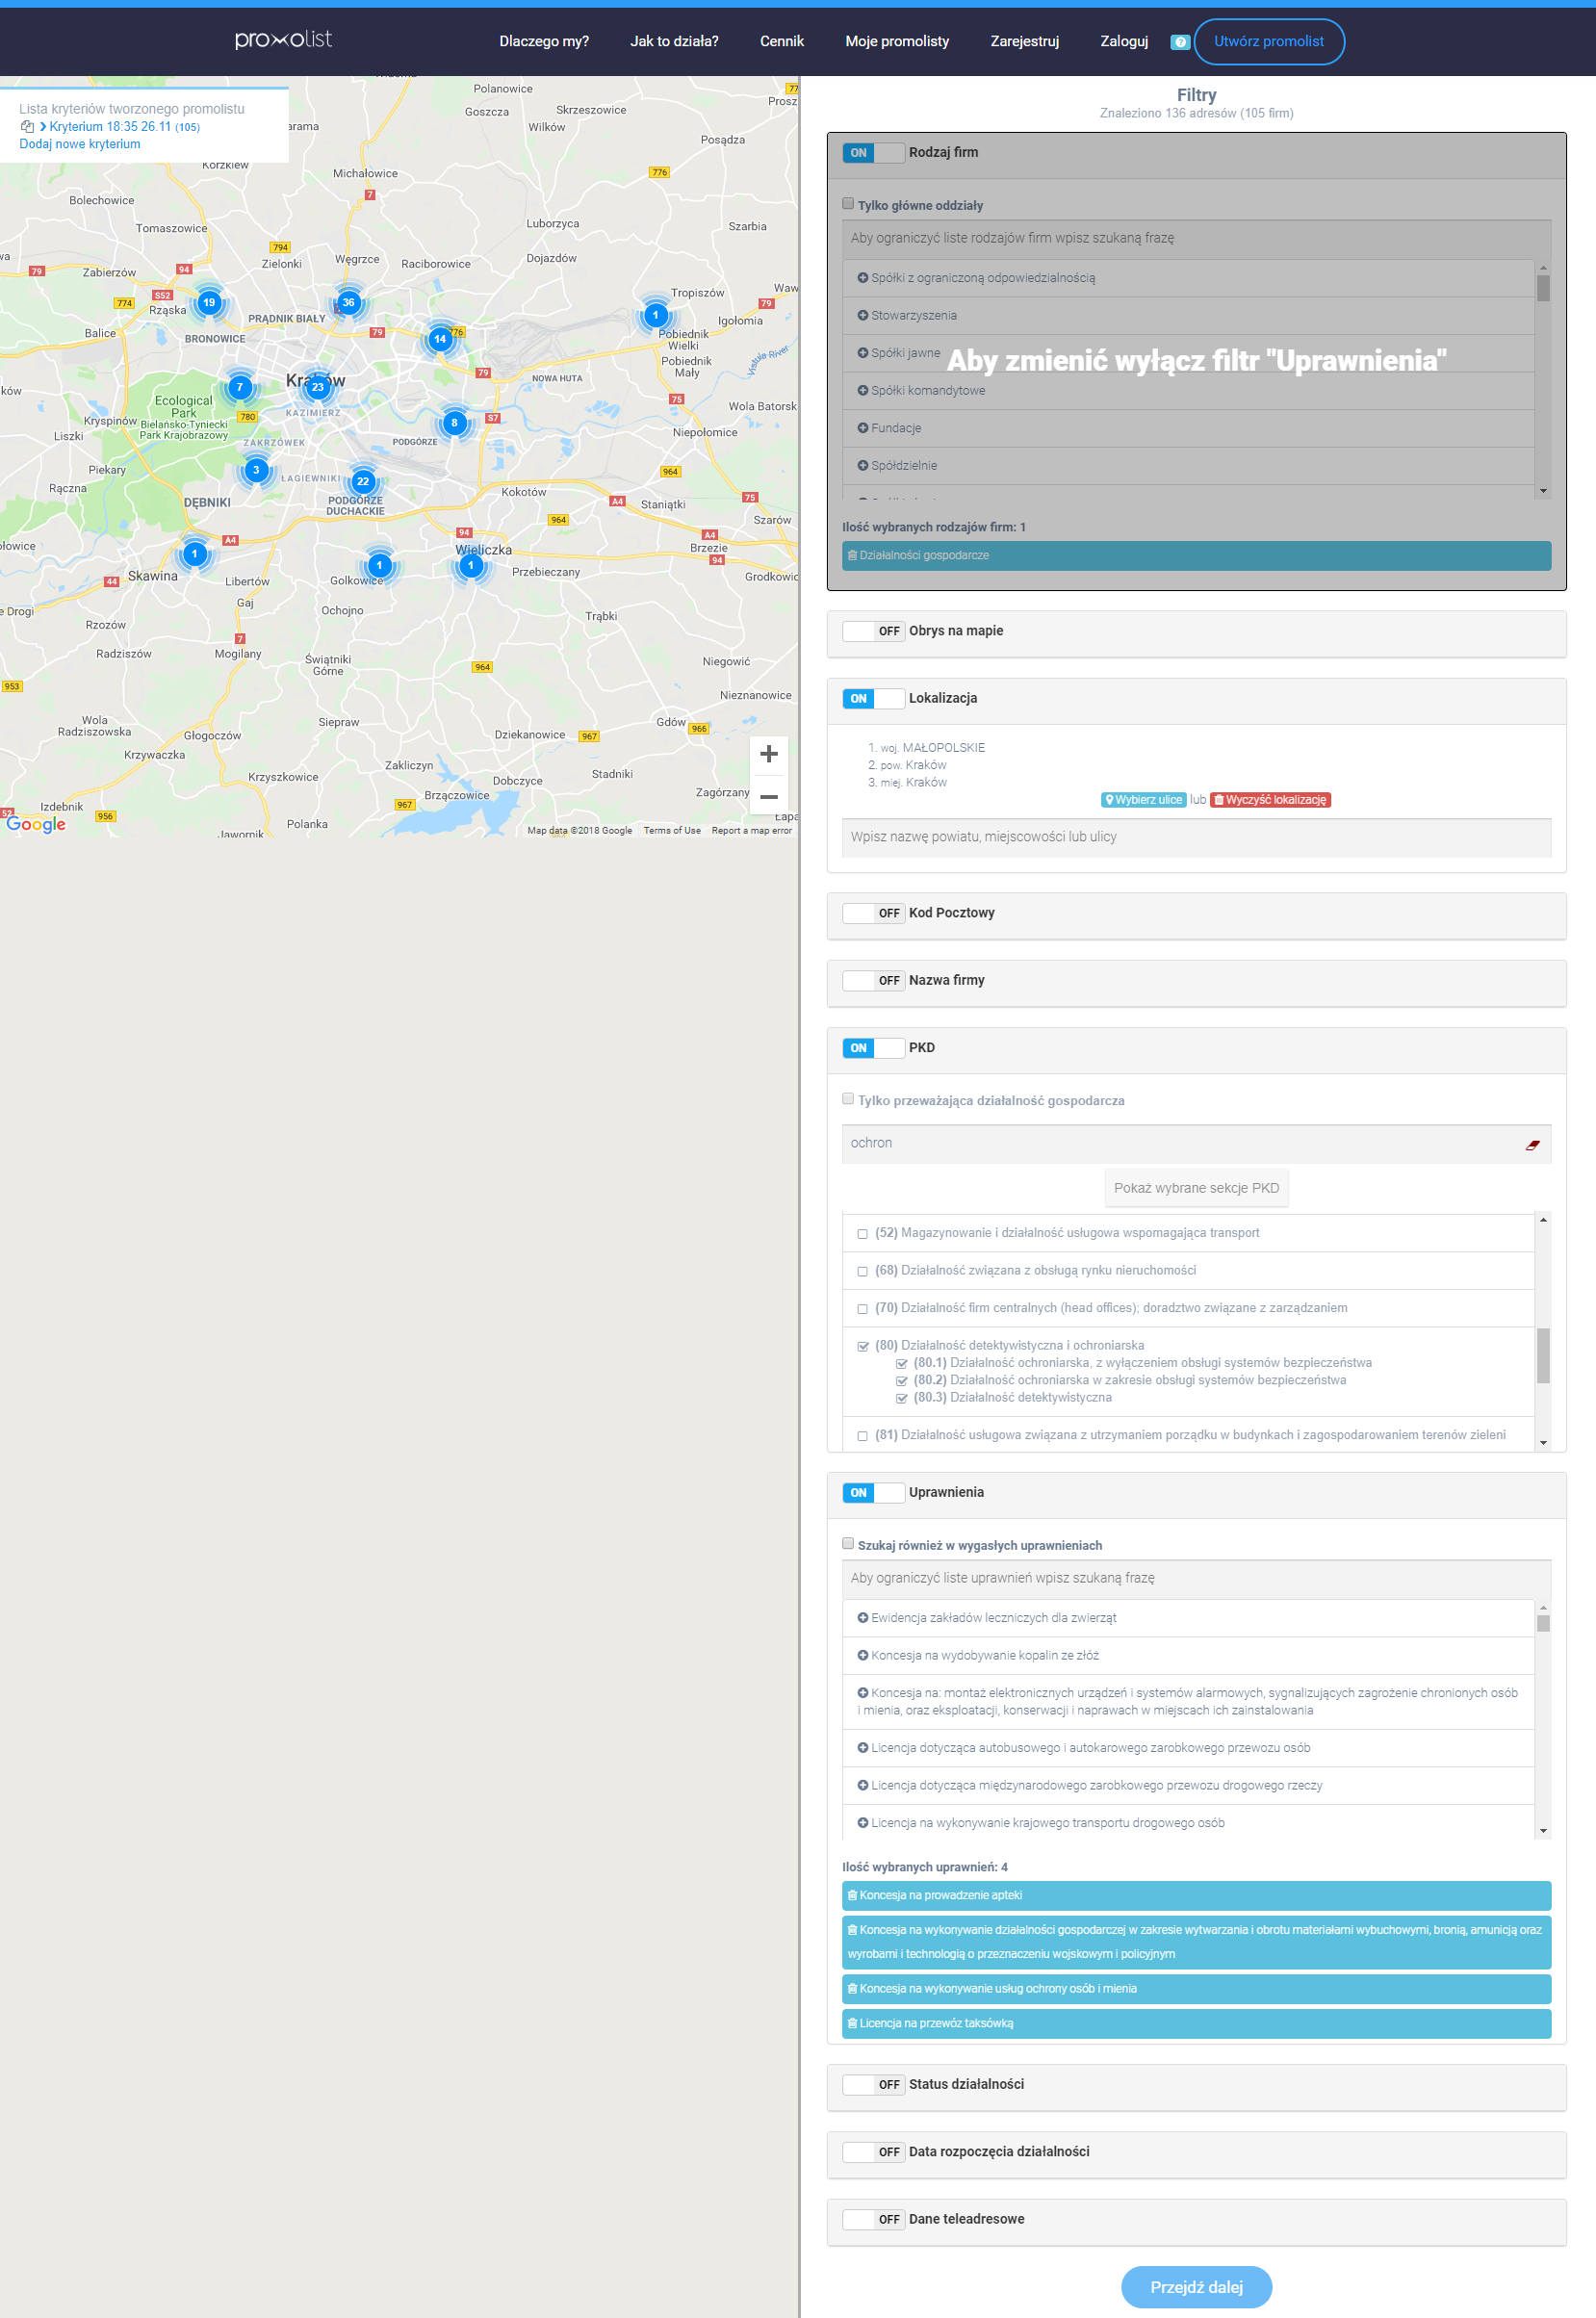
Task: Click the map cluster marker labeled 36
Action: 348,302
